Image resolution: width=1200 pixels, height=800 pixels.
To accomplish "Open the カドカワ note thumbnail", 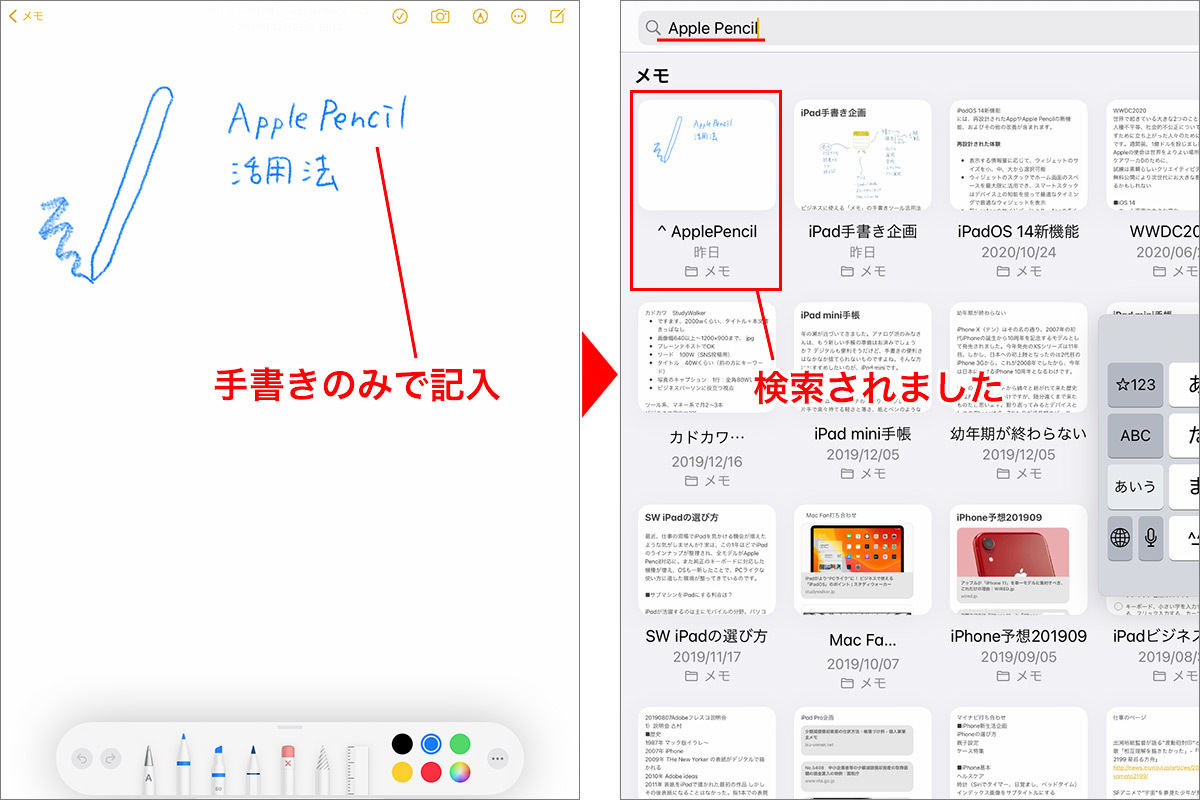I will pos(707,357).
